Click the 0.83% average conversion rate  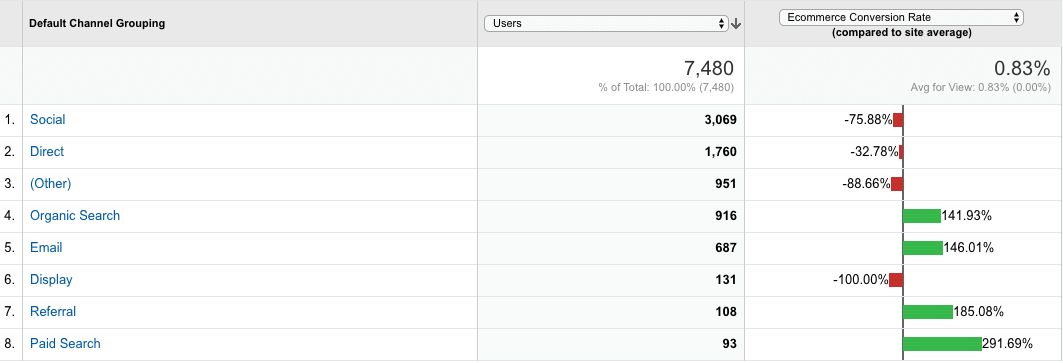[x=1022, y=68]
